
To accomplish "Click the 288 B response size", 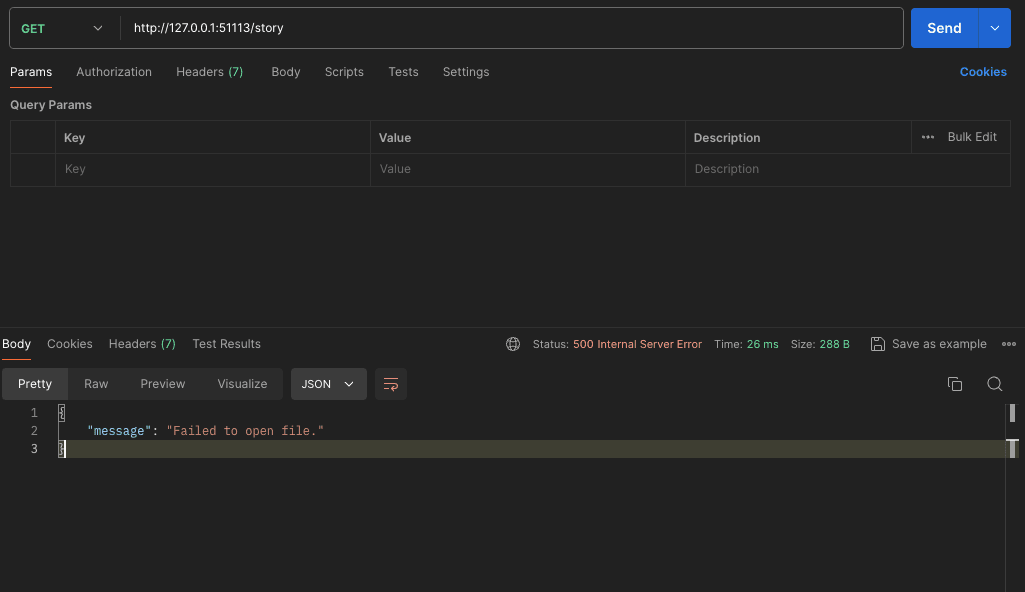I will point(835,344).
